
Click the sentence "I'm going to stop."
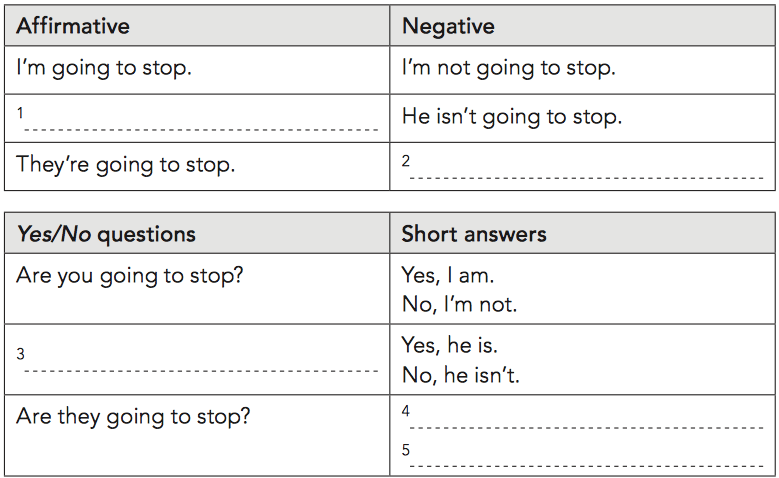(x=104, y=68)
